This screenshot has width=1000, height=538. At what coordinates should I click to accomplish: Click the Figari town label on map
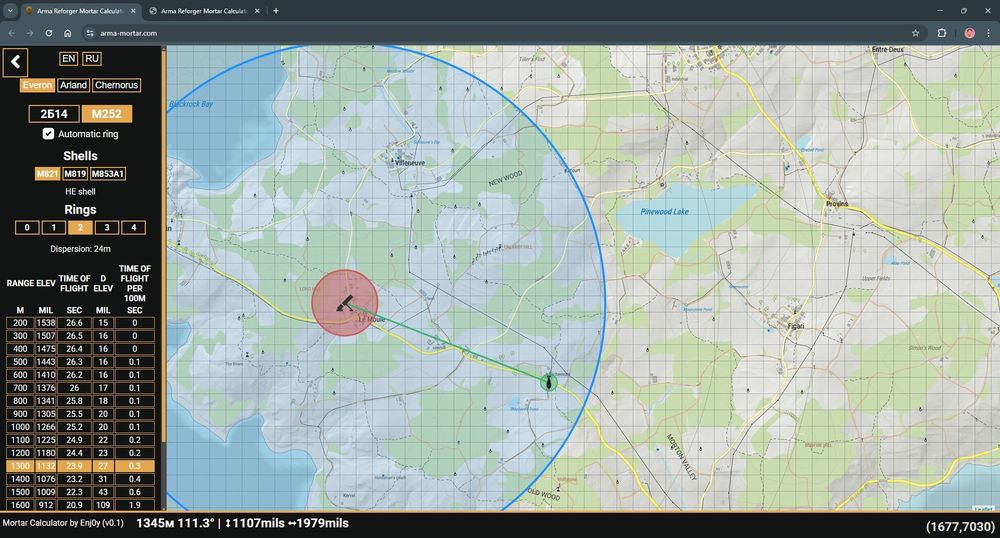[796, 326]
